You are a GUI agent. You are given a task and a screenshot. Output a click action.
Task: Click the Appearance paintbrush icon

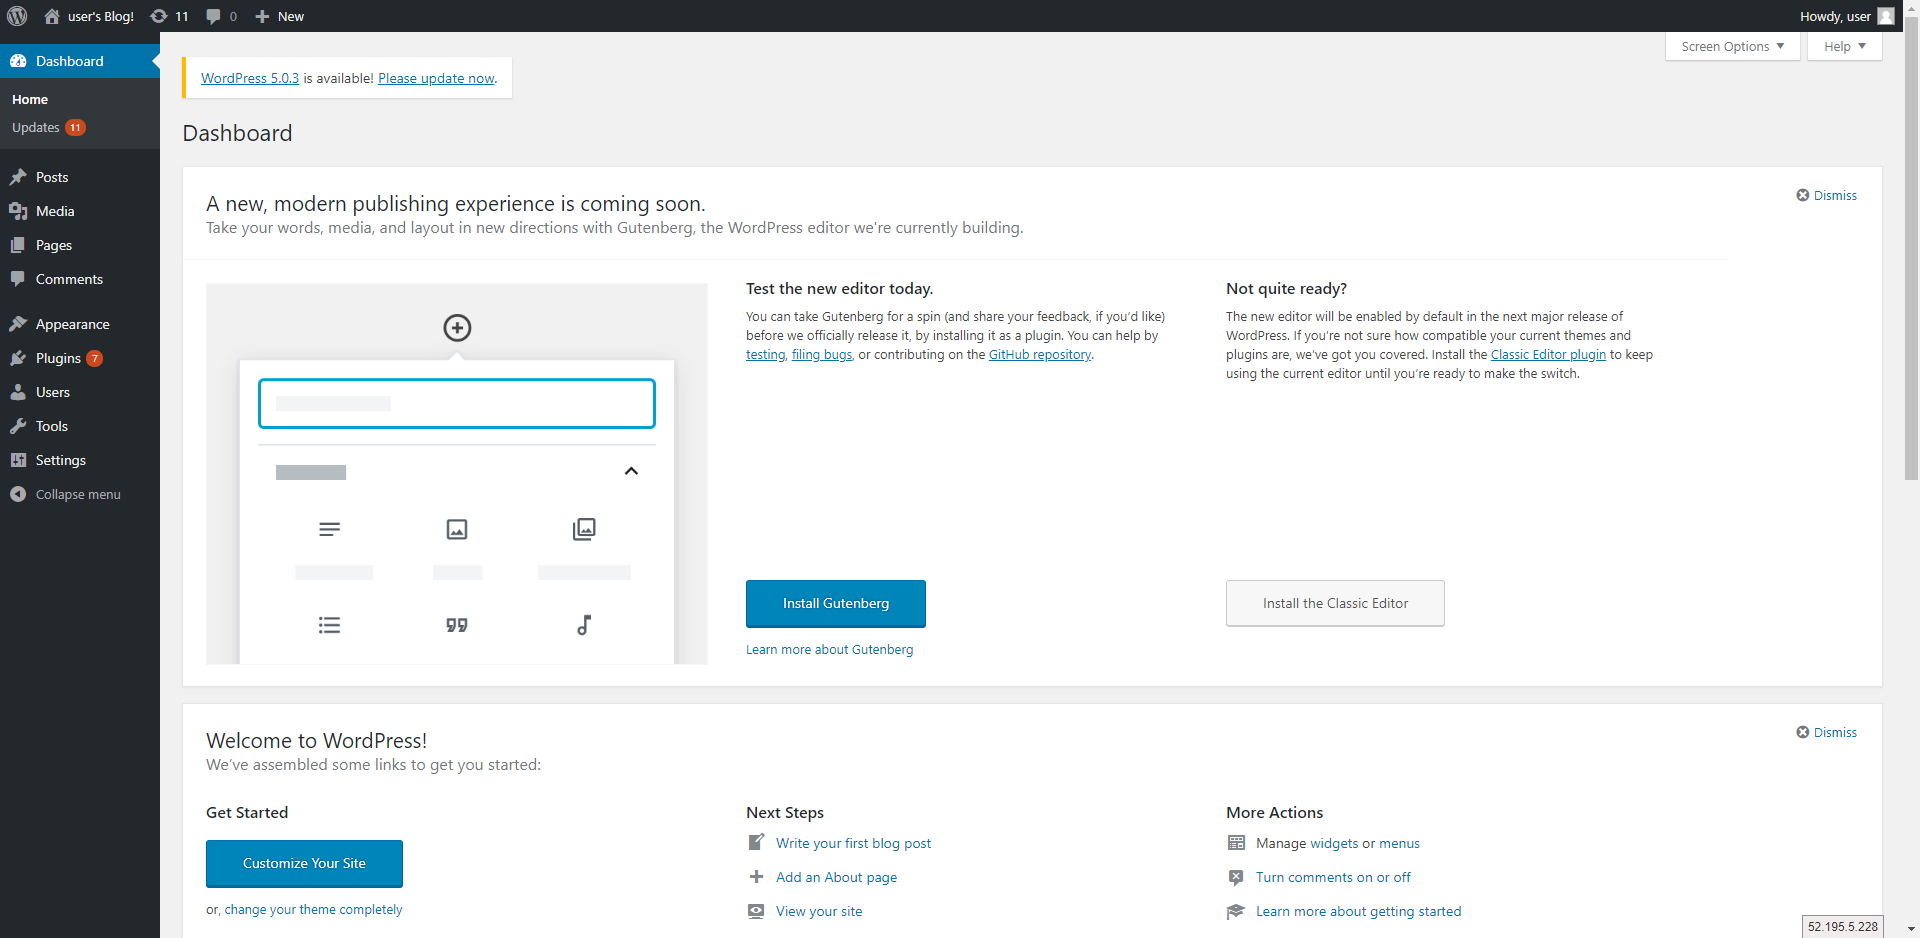pos(18,324)
